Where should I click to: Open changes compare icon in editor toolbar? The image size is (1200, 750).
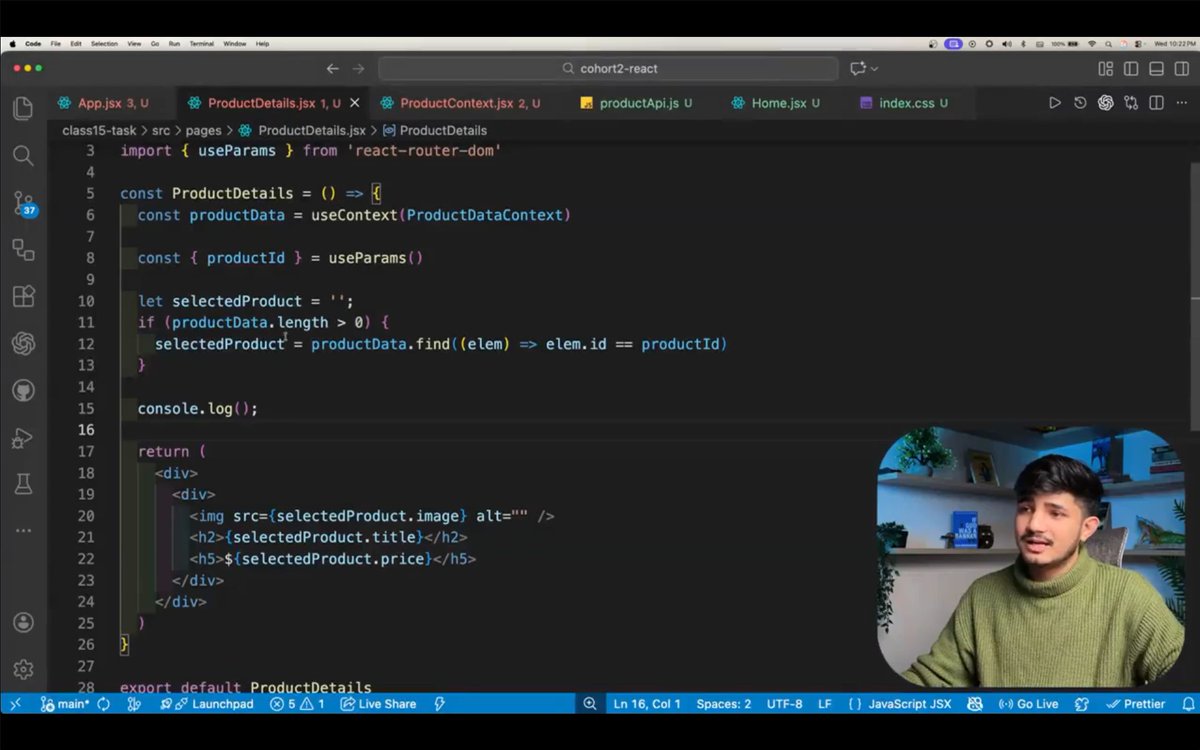(1131, 103)
